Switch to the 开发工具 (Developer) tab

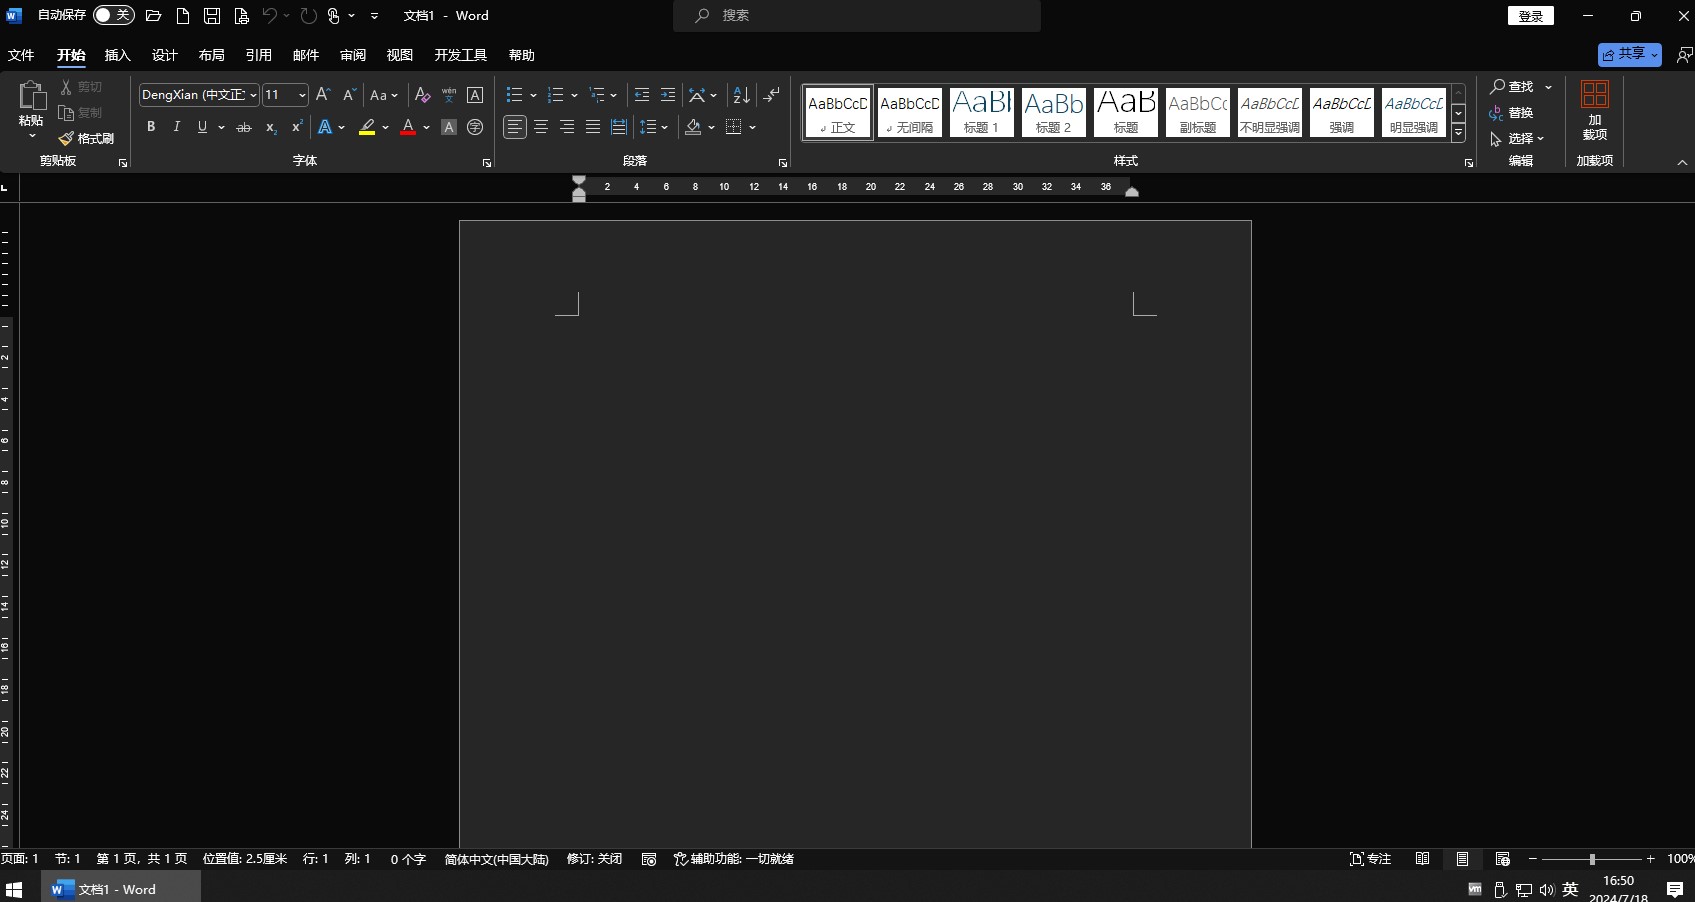point(461,55)
